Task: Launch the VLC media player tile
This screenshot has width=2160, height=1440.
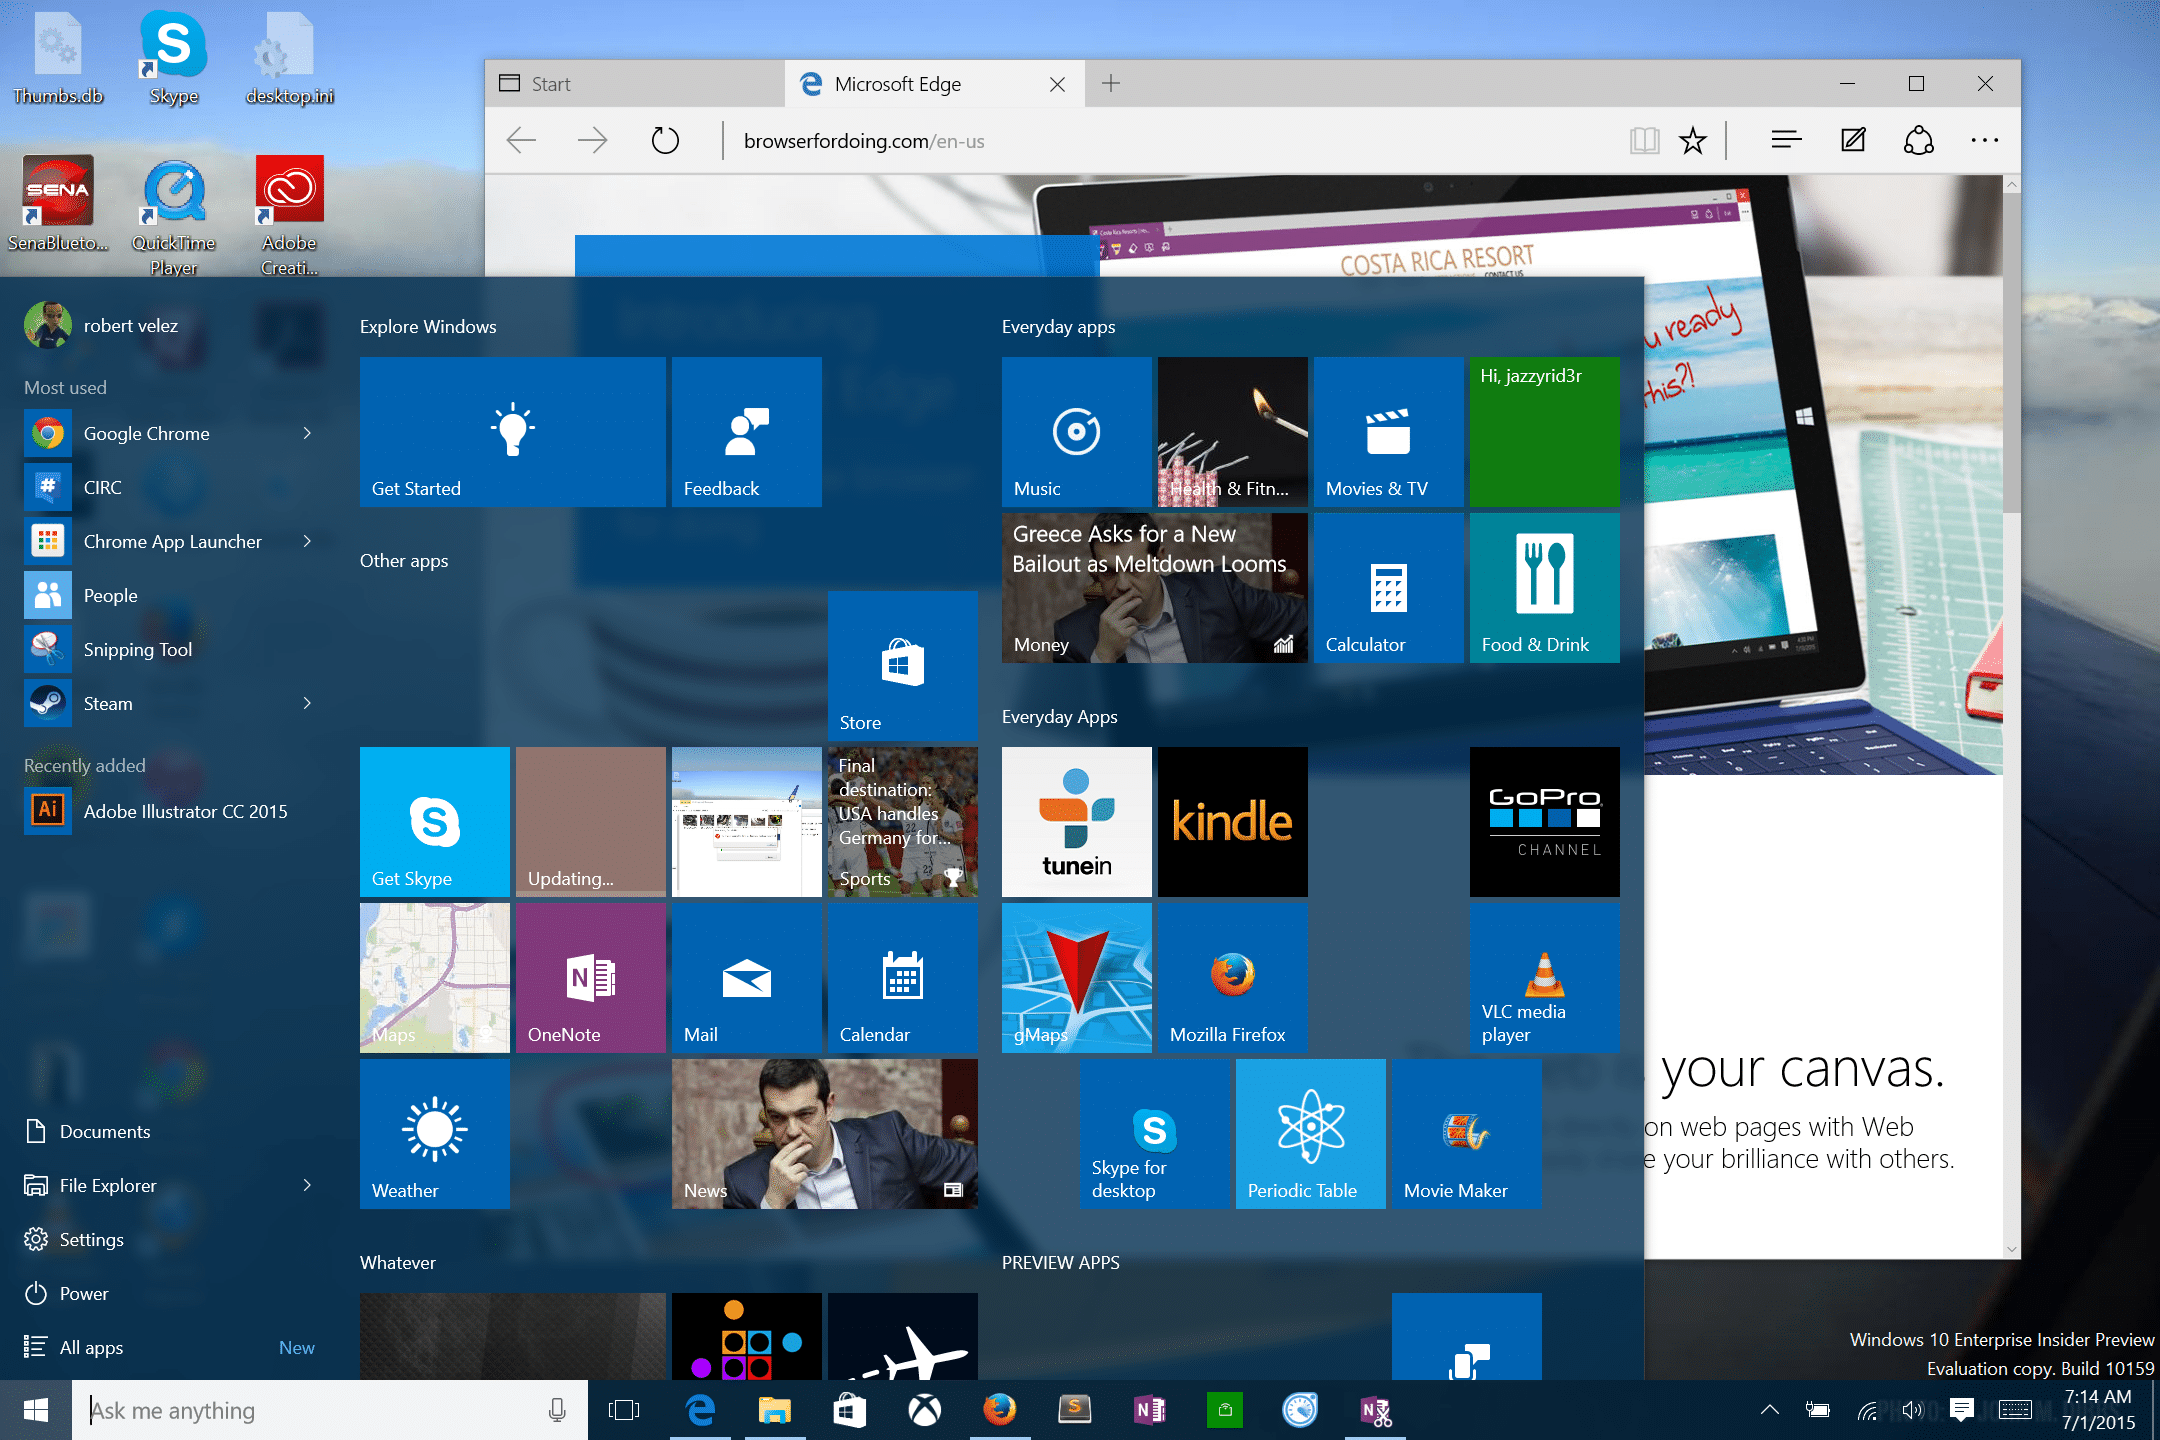Action: point(1545,978)
